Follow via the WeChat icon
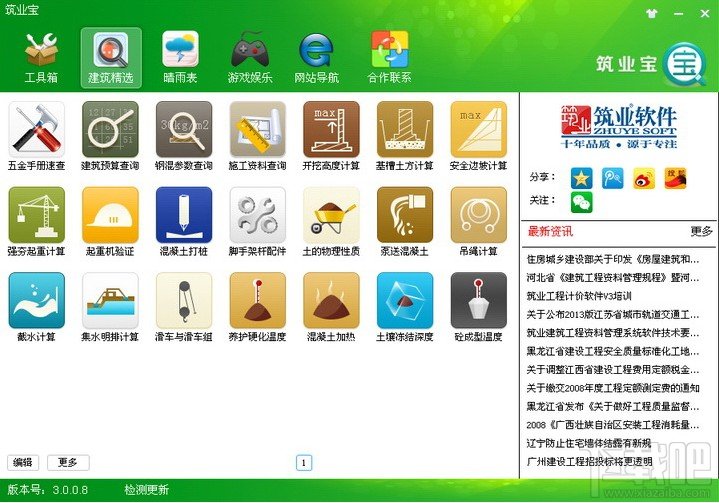 (581, 202)
